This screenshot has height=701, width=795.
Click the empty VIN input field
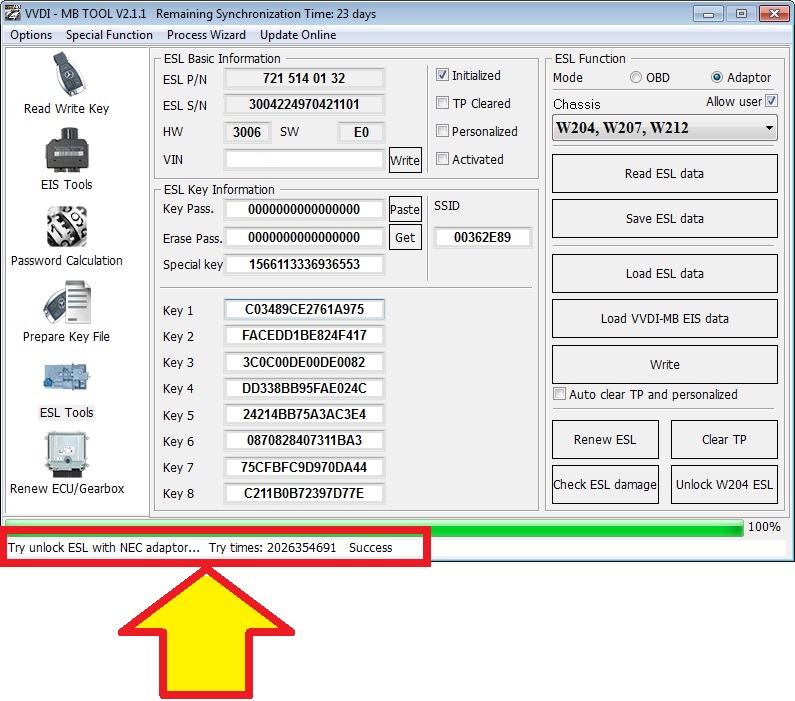click(x=304, y=160)
